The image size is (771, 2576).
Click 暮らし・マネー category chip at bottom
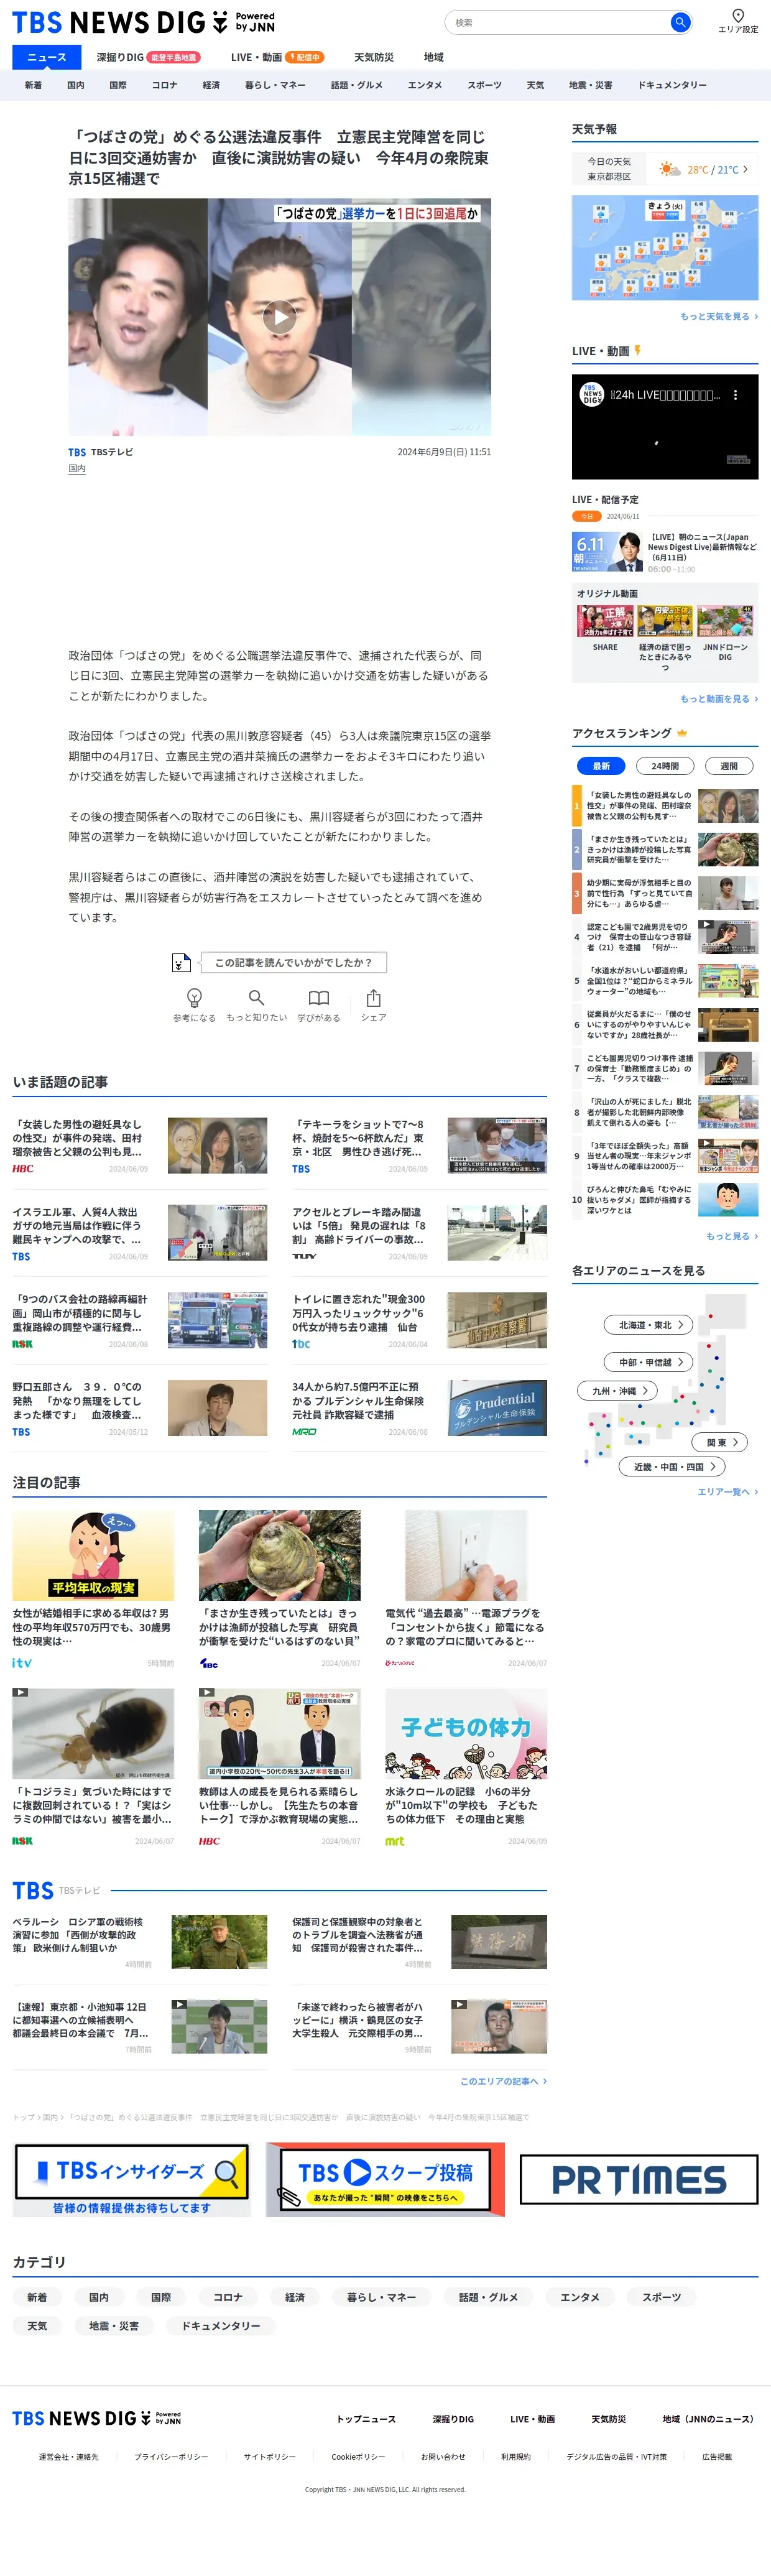pyautogui.click(x=381, y=2297)
